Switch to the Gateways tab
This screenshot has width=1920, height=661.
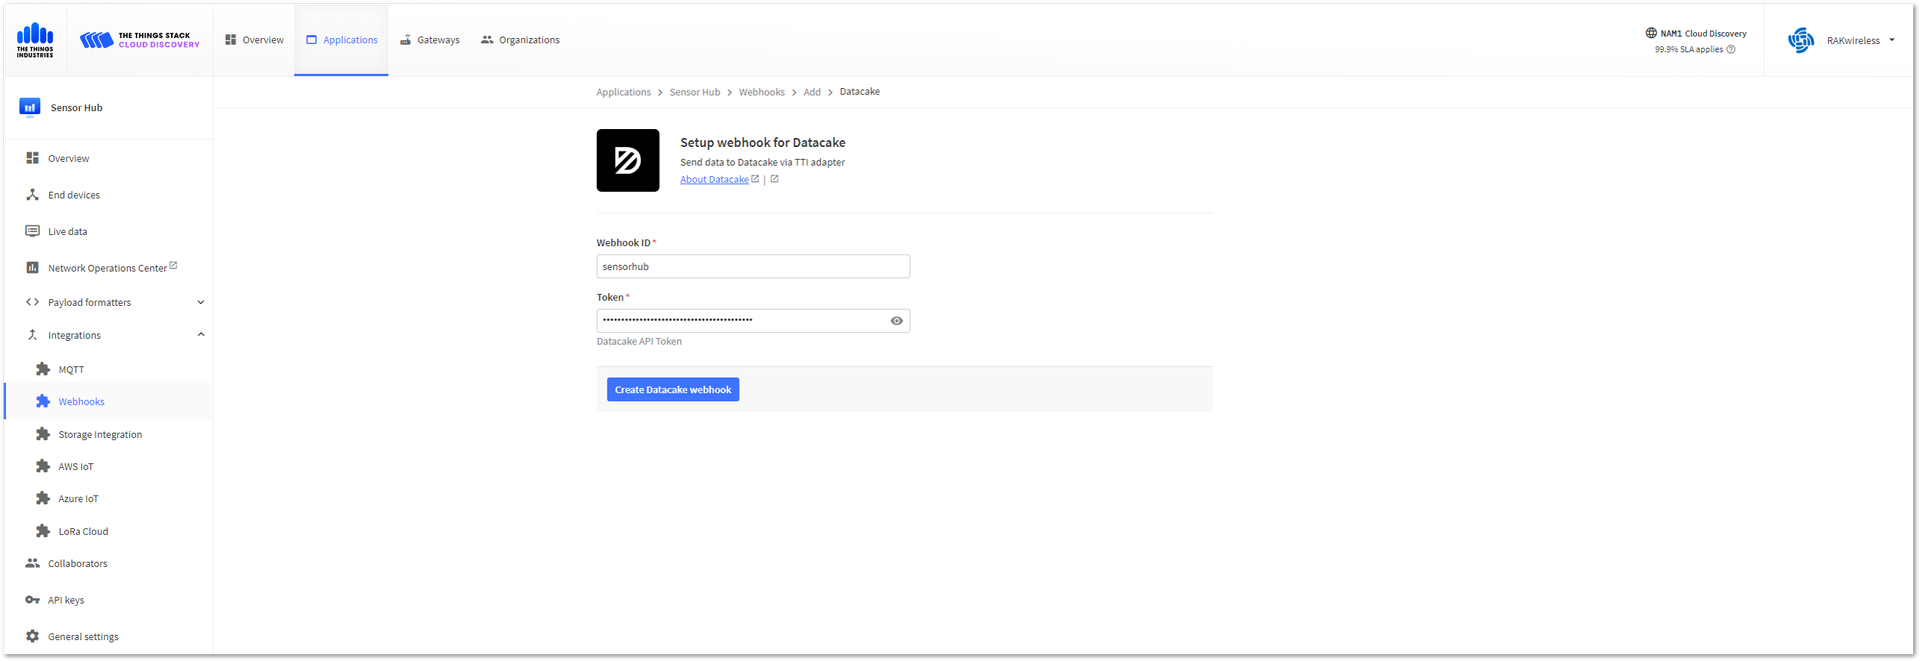429,40
